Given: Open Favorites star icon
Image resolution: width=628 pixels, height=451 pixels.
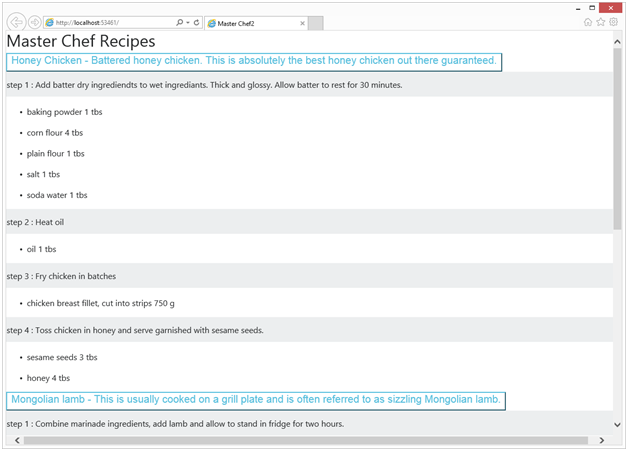Looking at the screenshot, I should click(x=600, y=22).
